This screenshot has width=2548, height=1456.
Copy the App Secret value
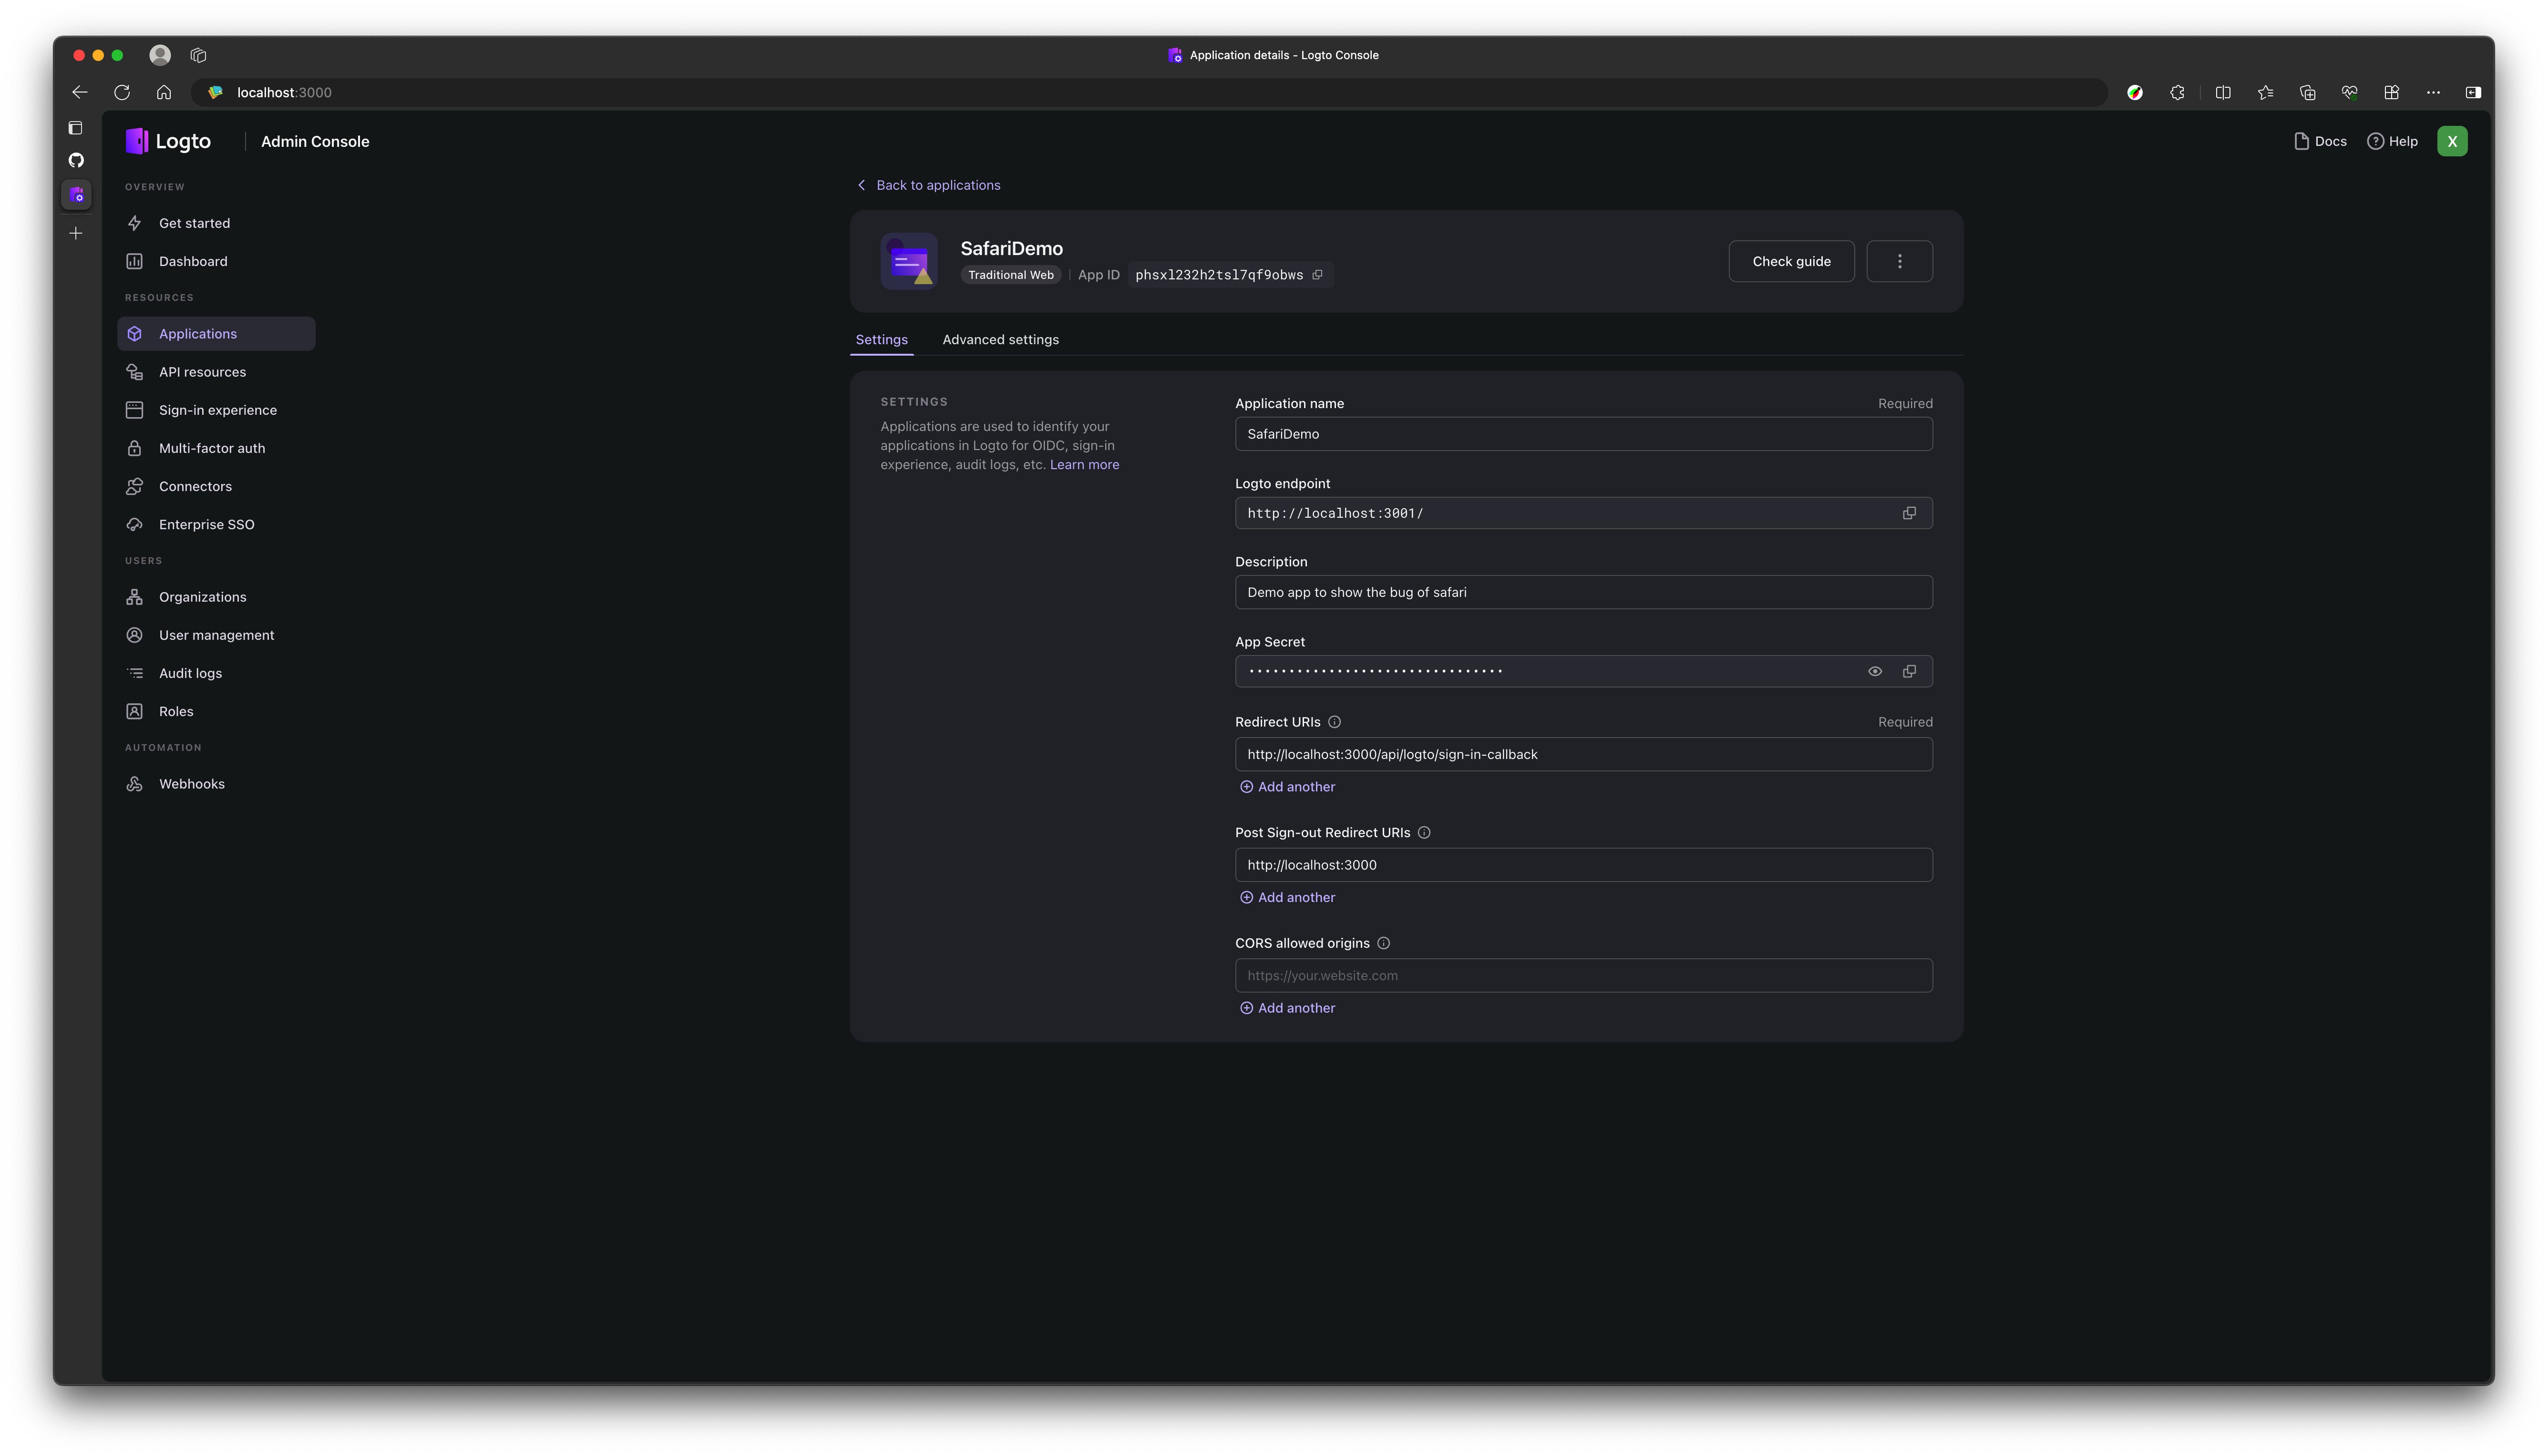[1909, 671]
